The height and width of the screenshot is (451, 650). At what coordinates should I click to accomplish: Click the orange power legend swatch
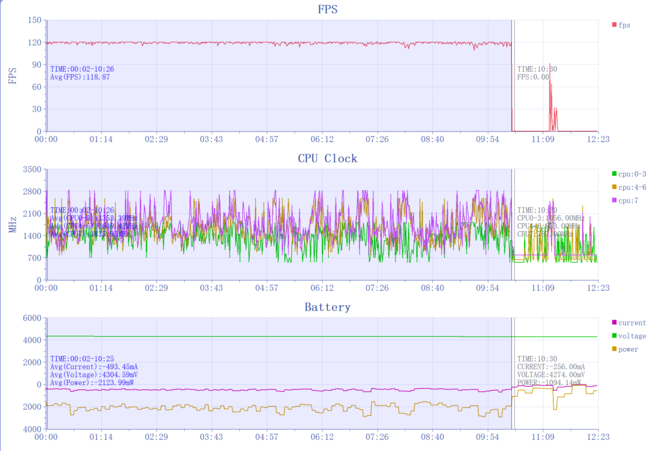612,349
